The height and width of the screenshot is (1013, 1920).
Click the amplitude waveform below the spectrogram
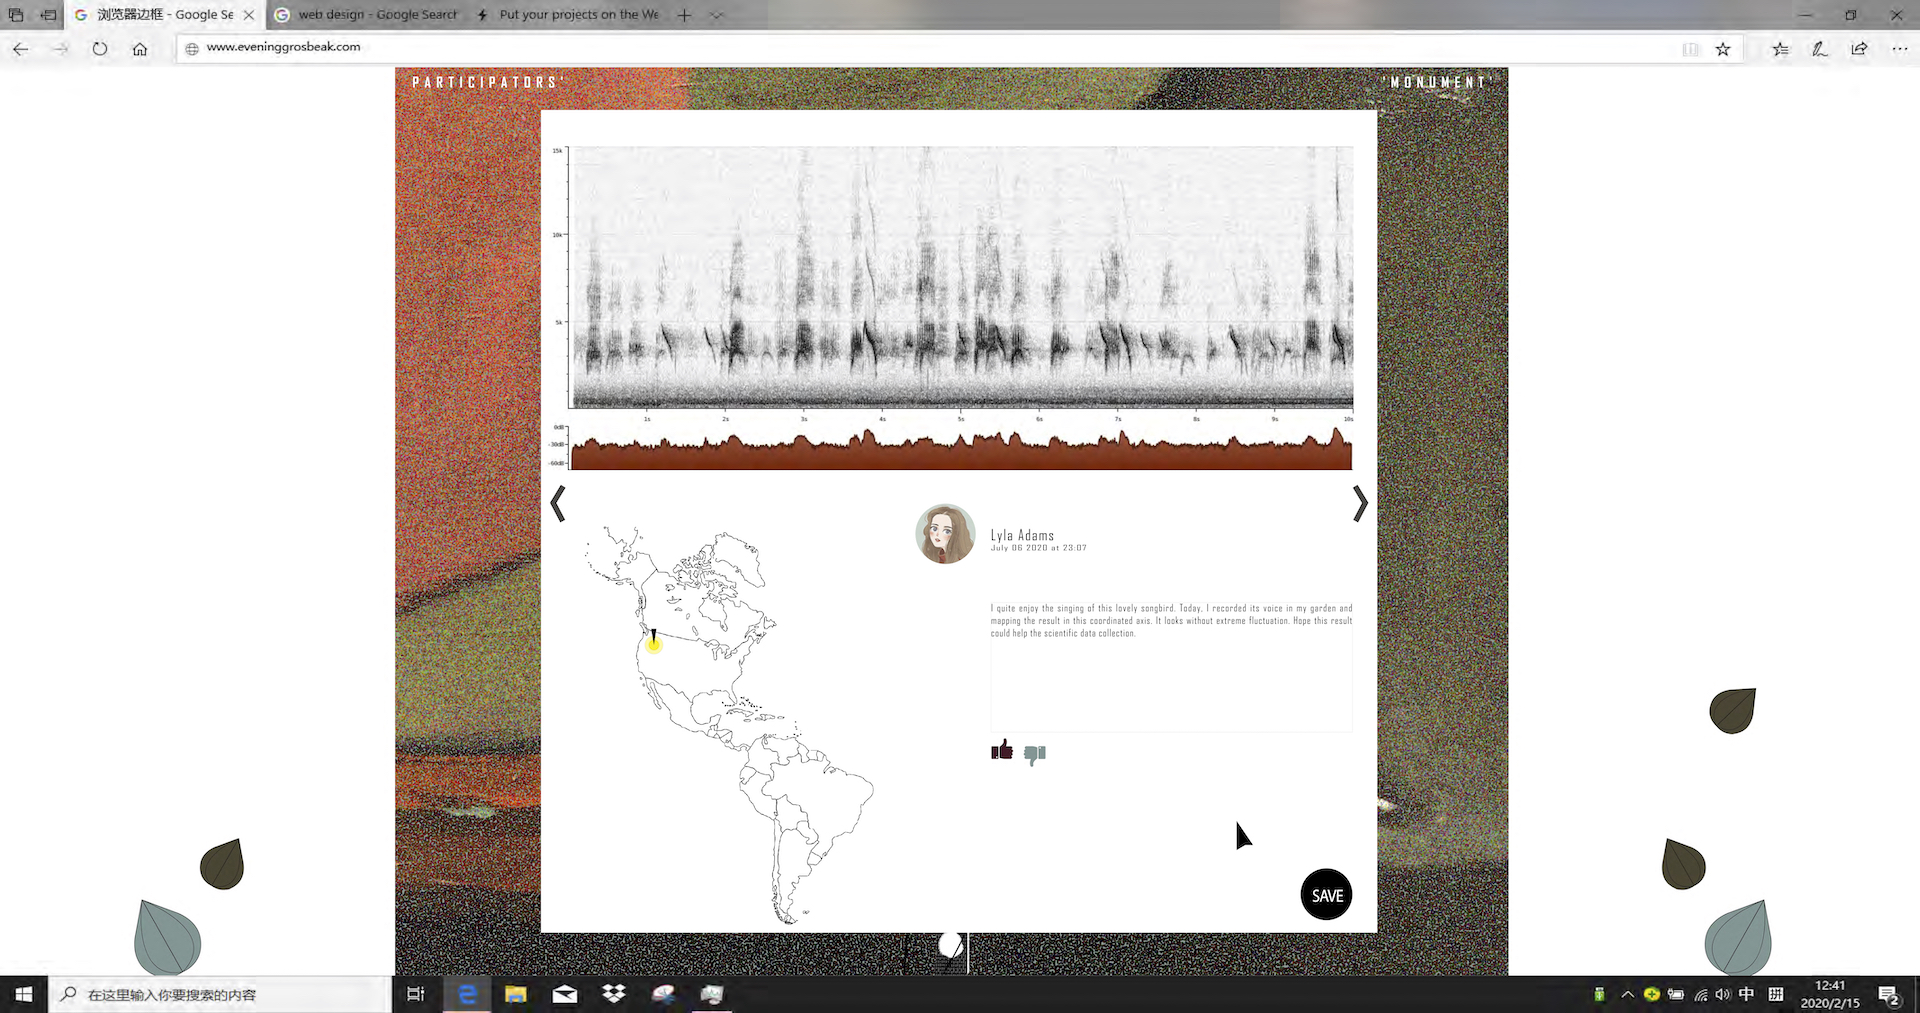coord(960,450)
